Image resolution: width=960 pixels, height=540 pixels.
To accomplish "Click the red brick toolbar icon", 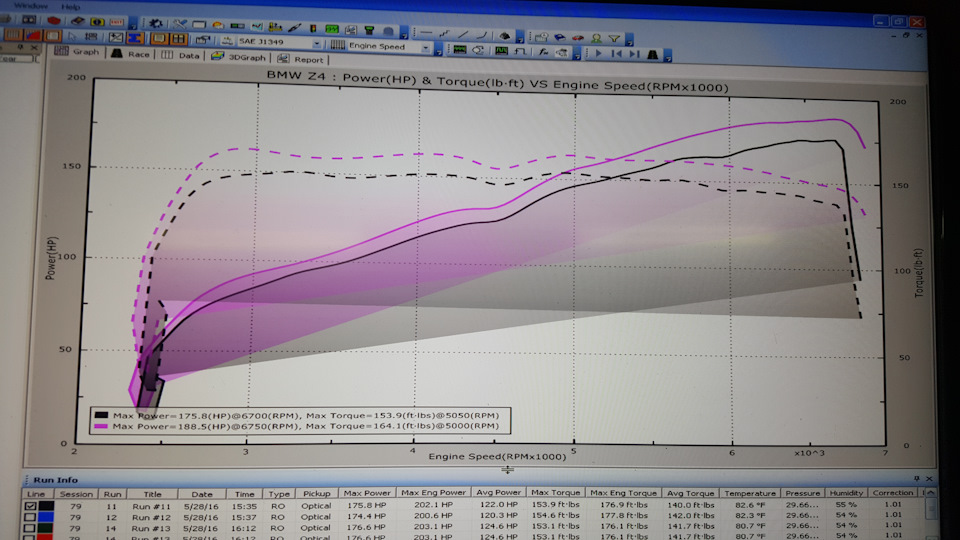I will point(54,20).
